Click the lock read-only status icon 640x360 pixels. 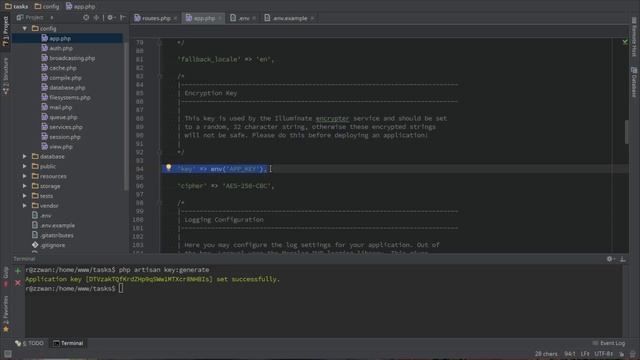point(622,354)
